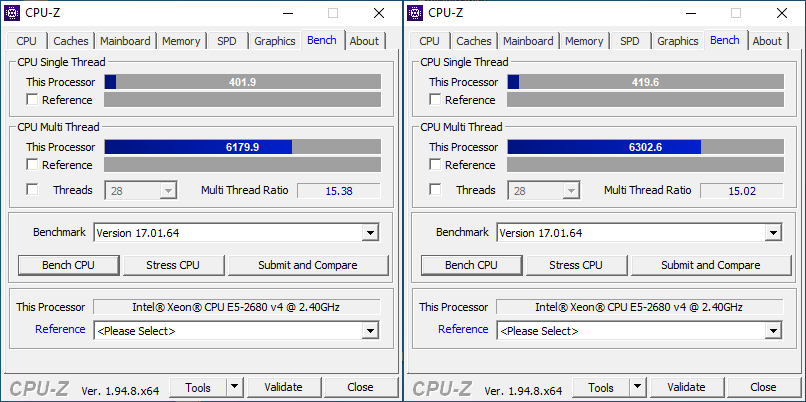Switch to Mainboard tab in left window

click(125, 41)
